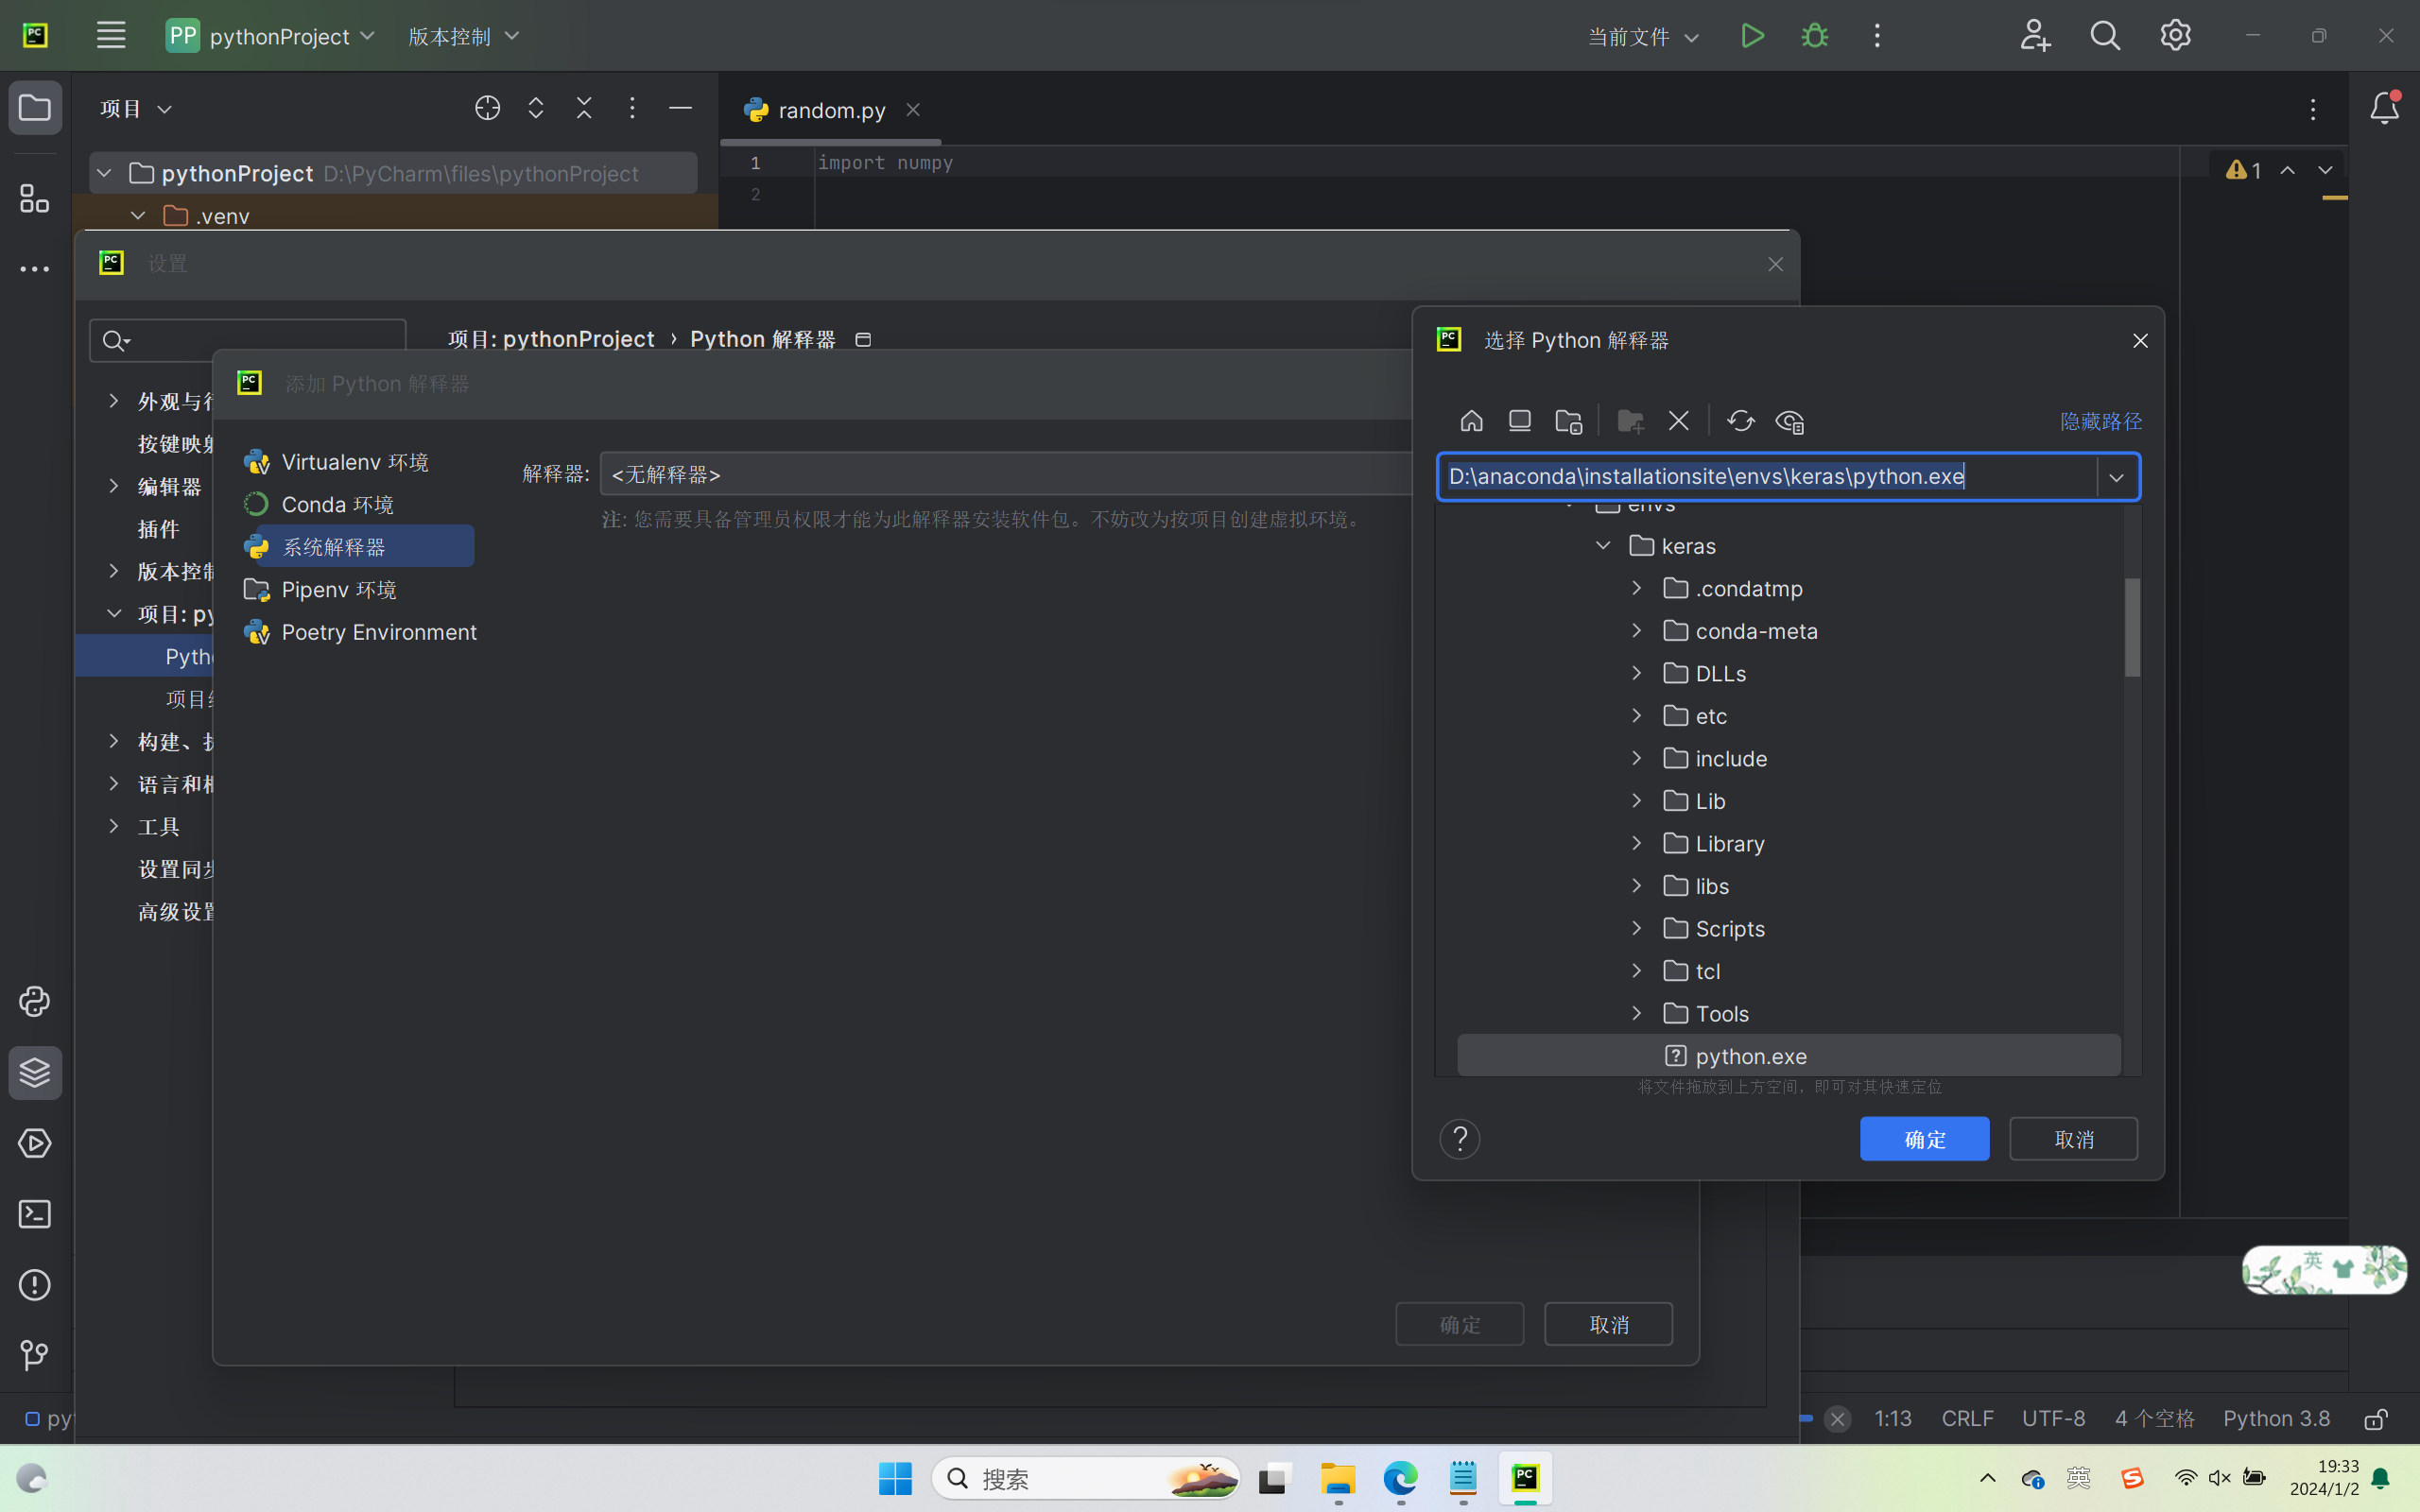The width and height of the screenshot is (2420, 1512).
Task: Open the main hamburger menu
Action: pos(111,36)
